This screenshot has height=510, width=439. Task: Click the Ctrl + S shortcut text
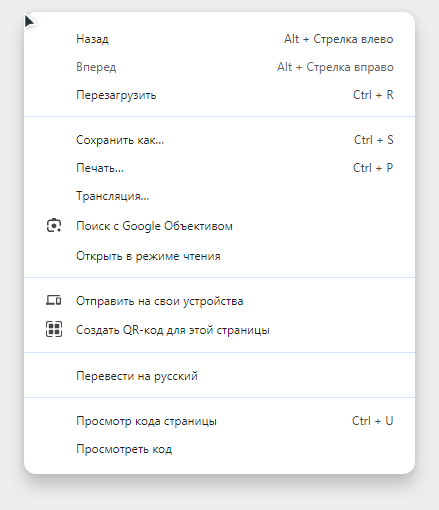point(374,140)
